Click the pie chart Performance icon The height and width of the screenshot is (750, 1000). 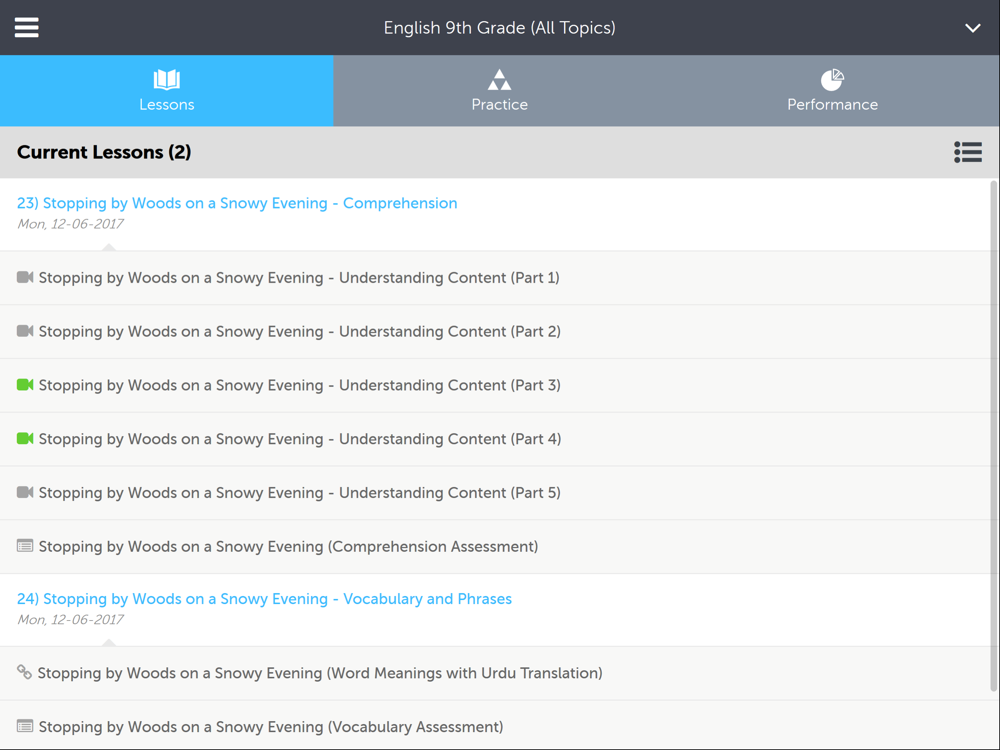click(832, 80)
